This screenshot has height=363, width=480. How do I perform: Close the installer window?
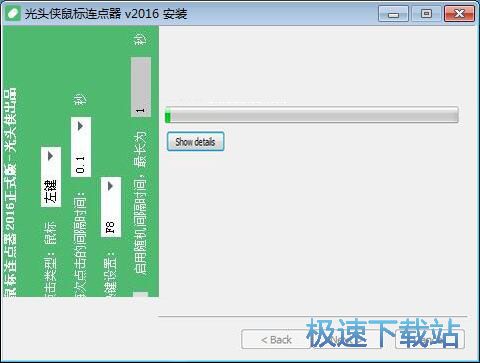click(x=459, y=14)
